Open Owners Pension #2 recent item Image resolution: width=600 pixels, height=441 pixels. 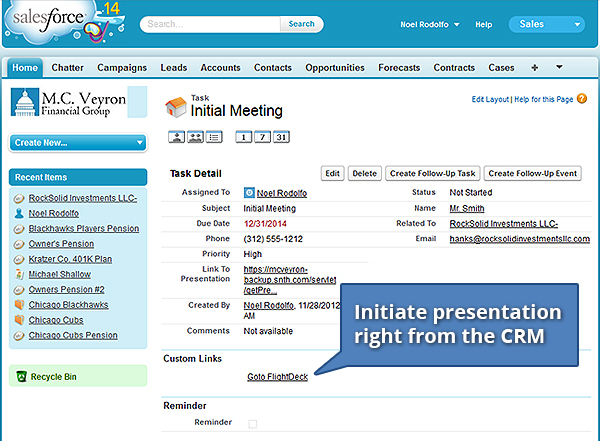pos(67,289)
